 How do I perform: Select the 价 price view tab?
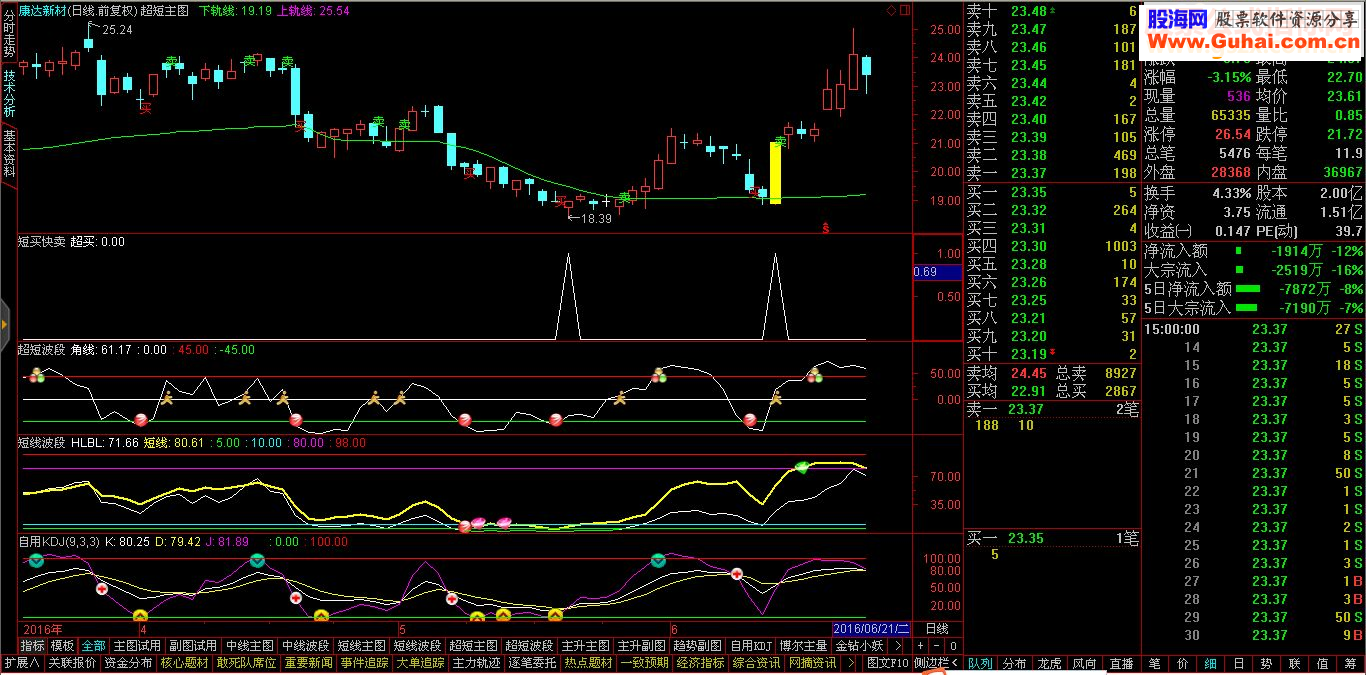point(1182,663)
